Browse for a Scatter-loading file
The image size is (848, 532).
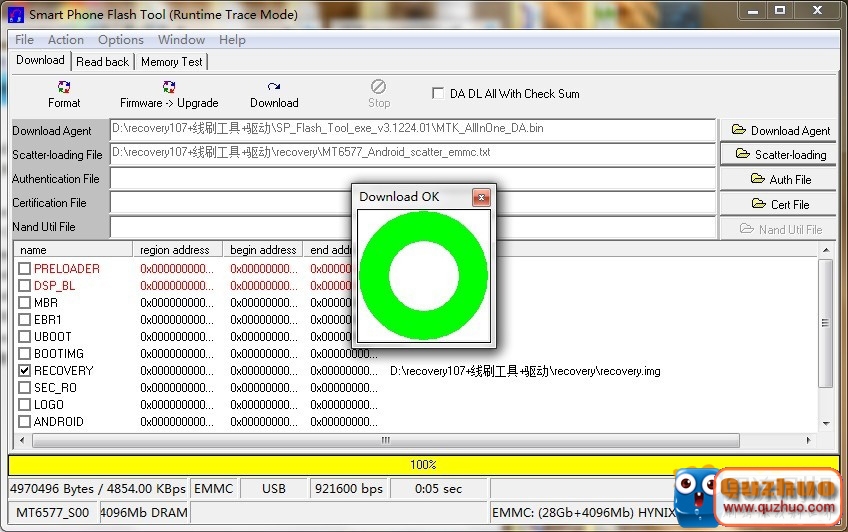[778, 154]
